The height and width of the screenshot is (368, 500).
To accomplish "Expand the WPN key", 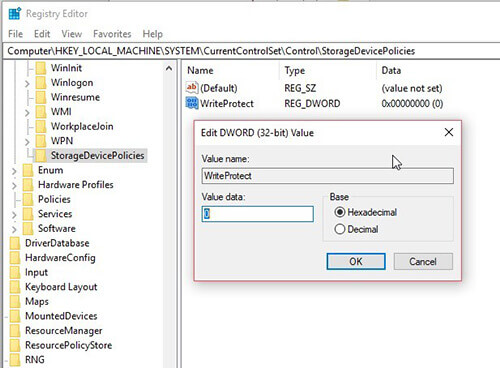I will pos(27,142).
